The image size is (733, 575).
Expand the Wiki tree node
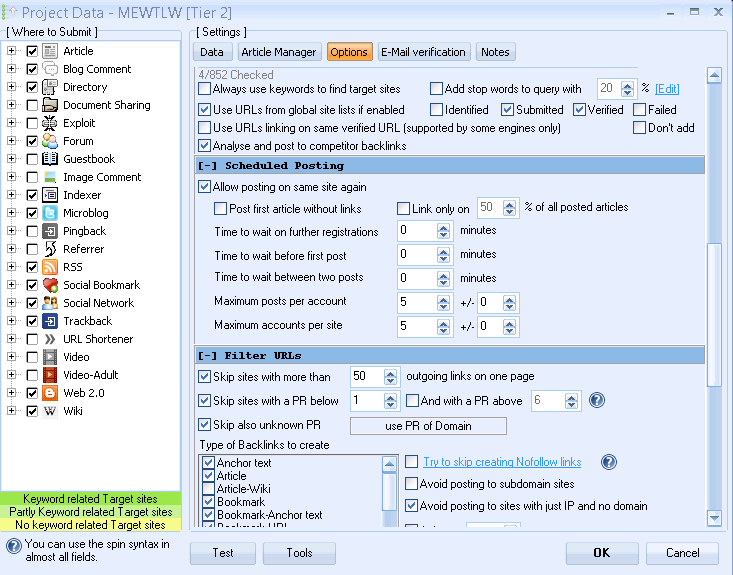click(x=12, y=411)
